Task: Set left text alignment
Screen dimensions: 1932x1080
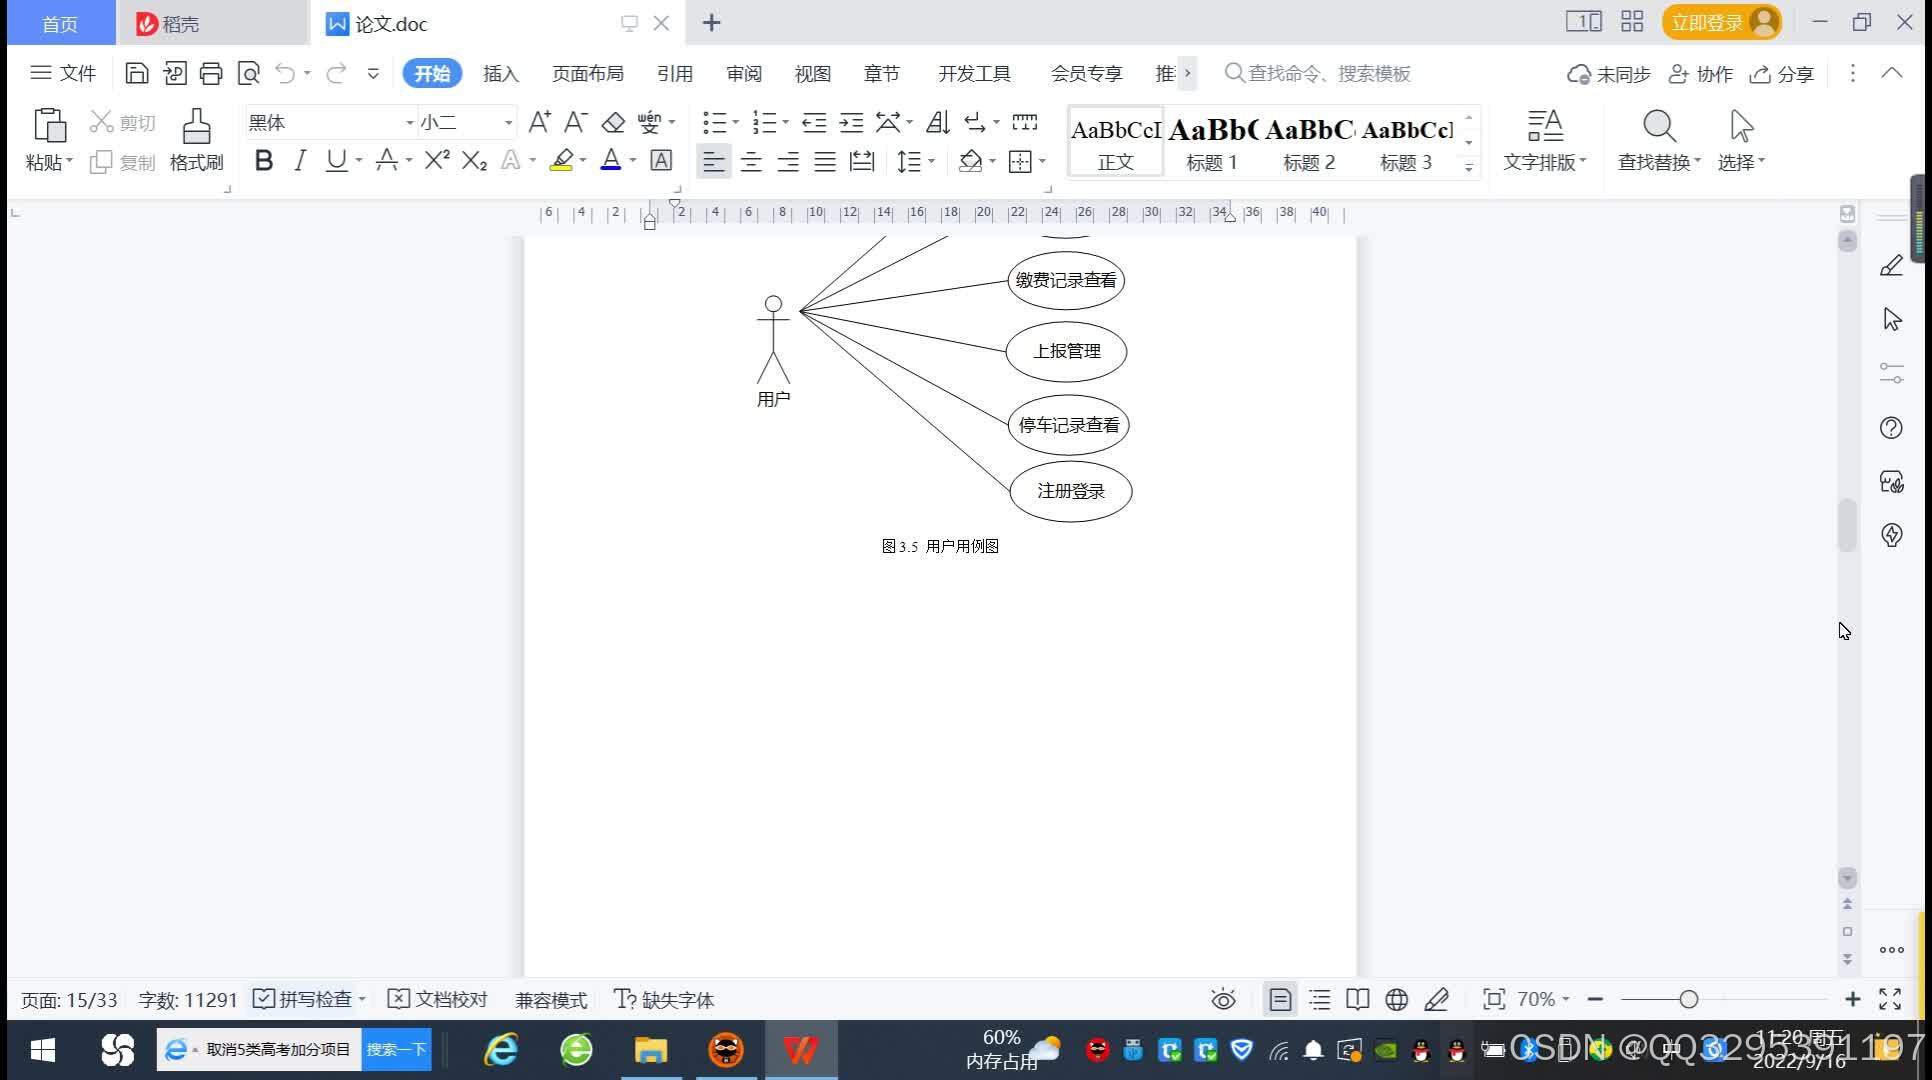Action: (713, 161)
